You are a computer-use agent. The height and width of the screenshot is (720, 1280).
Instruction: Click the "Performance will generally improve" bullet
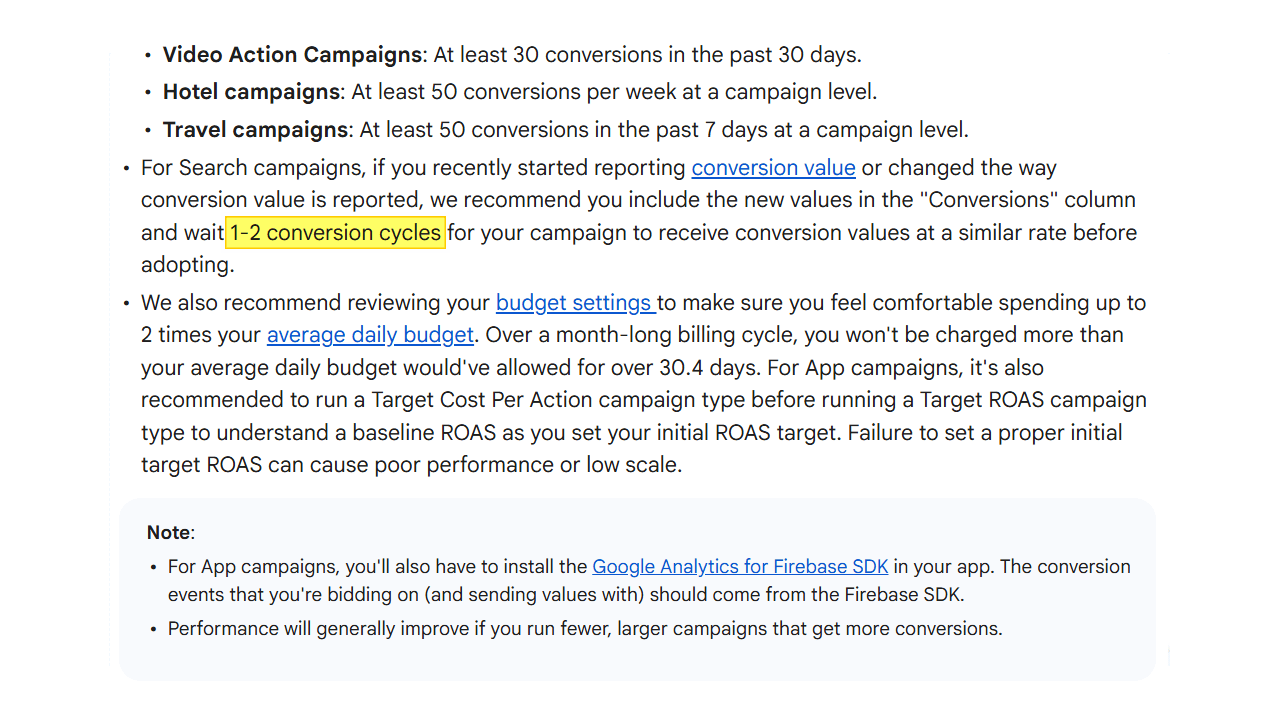(585, 629)
